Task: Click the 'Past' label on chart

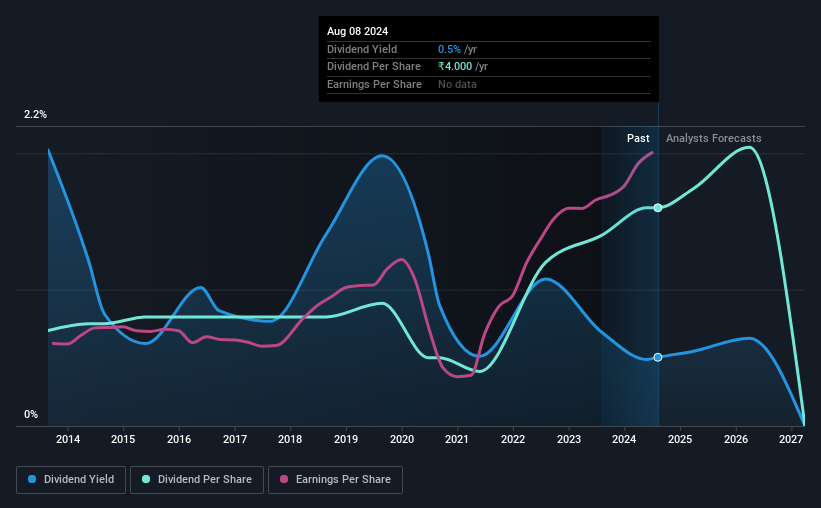Action: click(638, 138)
